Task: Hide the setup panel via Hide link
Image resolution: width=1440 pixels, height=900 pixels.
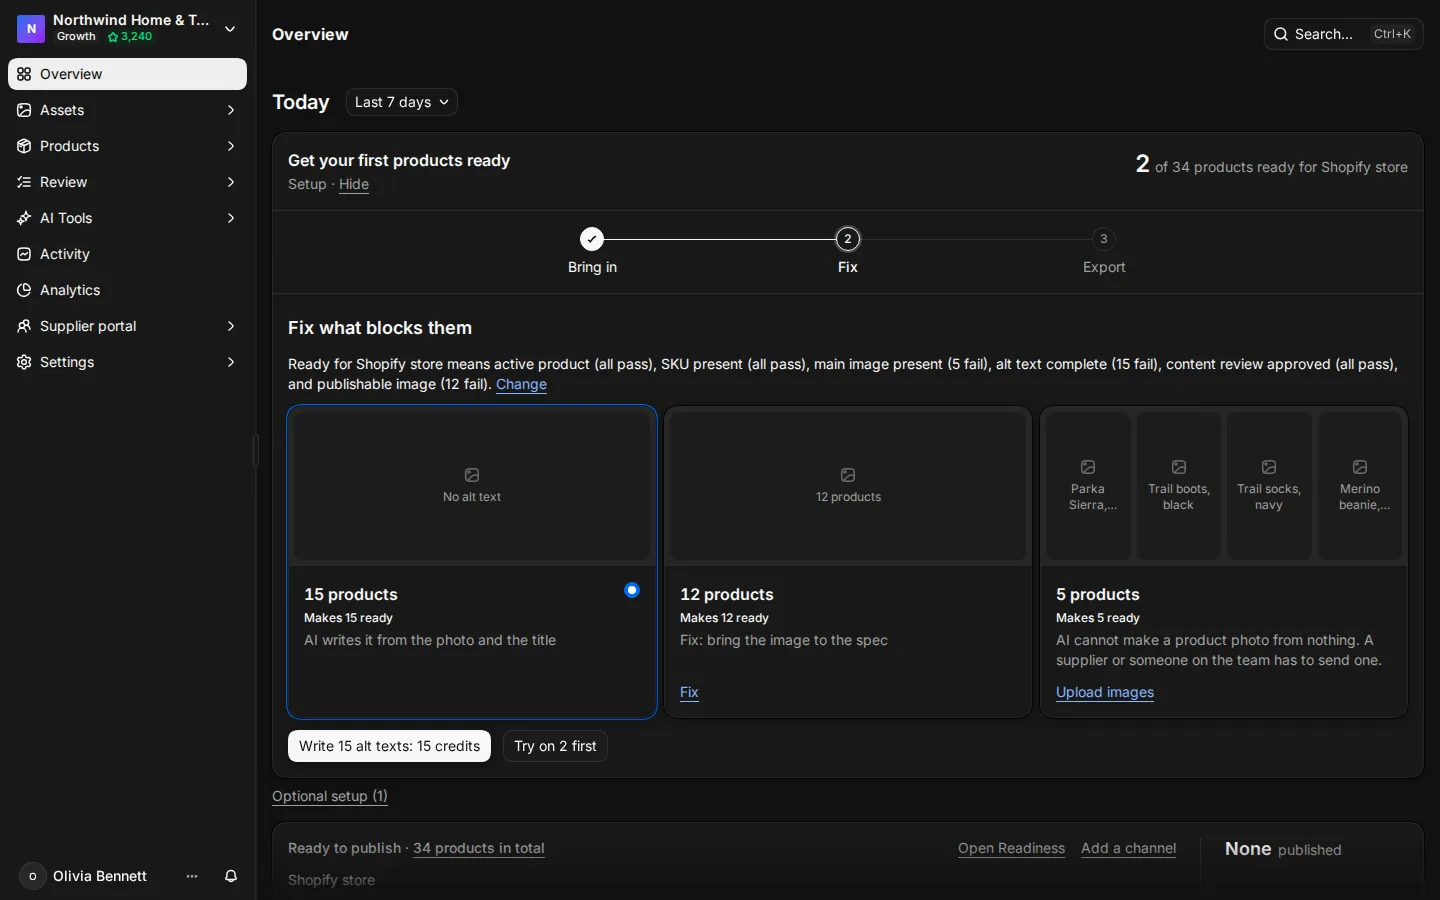Action: tap(354, 184)
